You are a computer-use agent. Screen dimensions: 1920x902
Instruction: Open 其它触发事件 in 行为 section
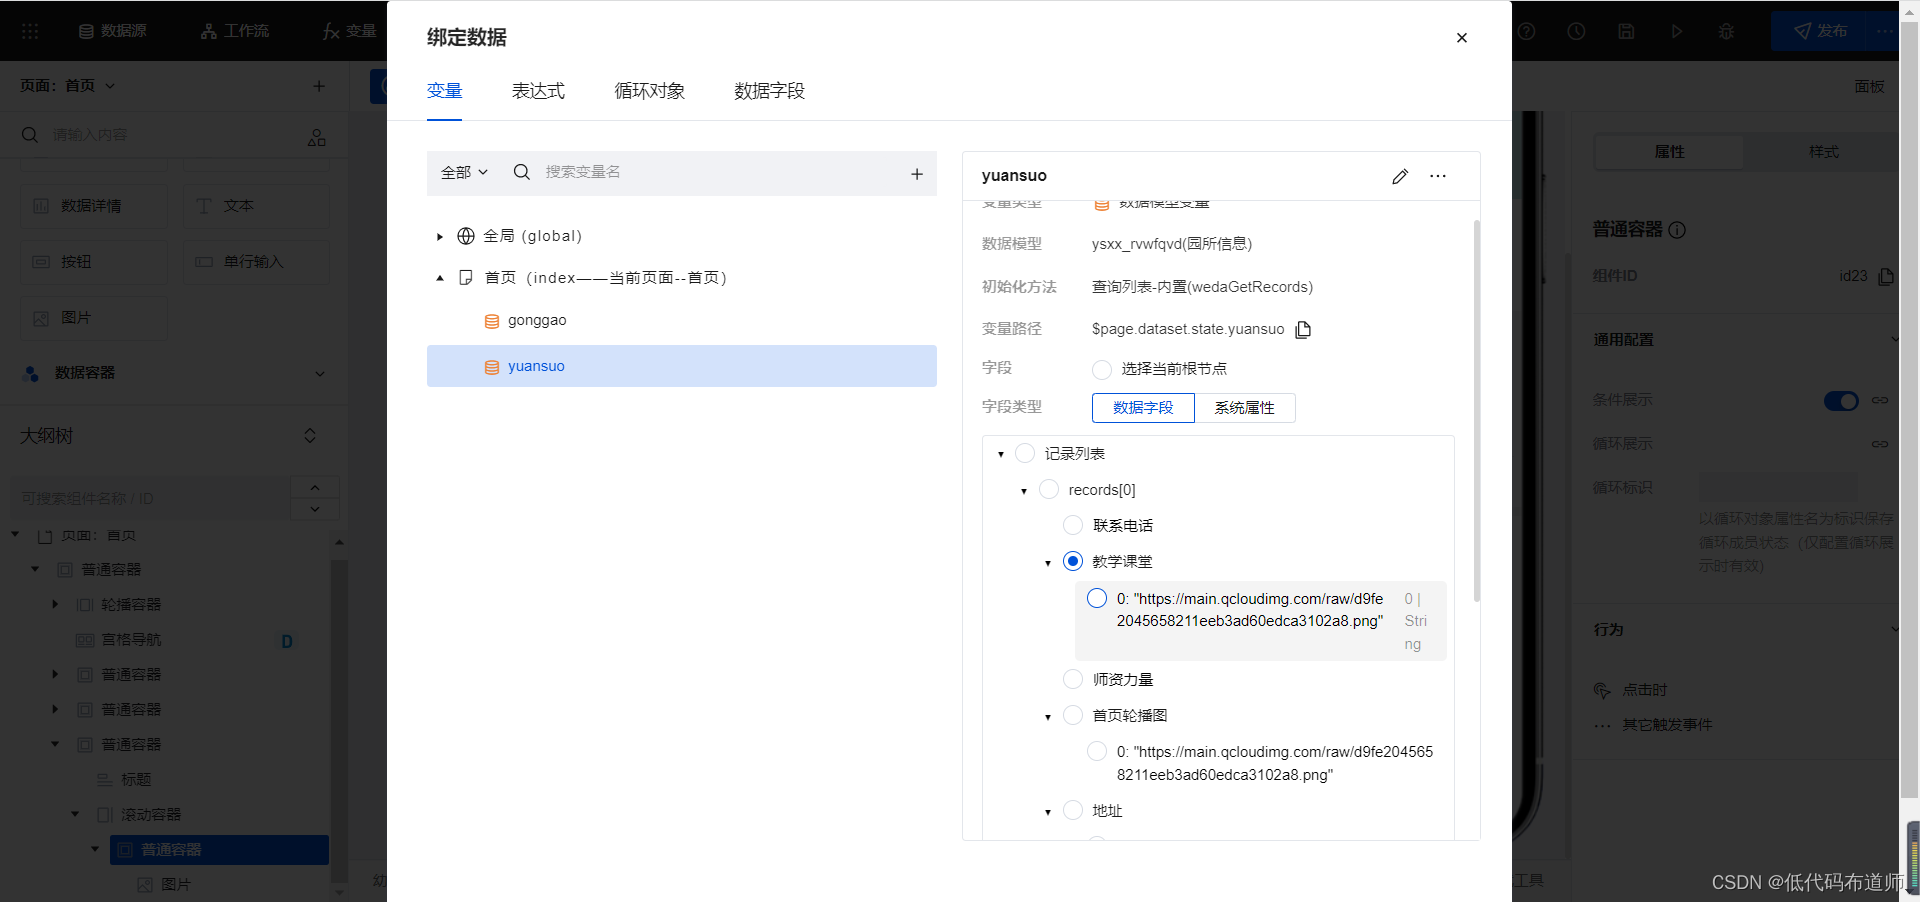click(1666, 725)
